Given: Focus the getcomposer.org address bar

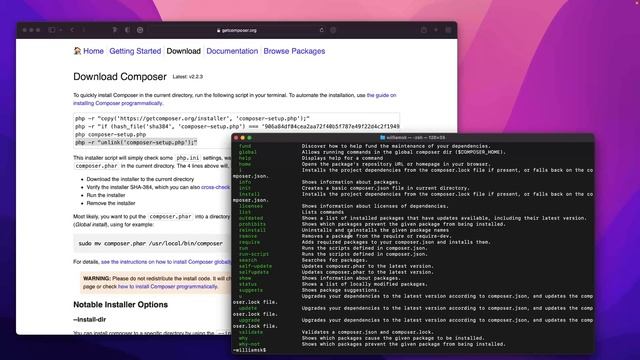Looking at the screenshot, I should [237, 30].
